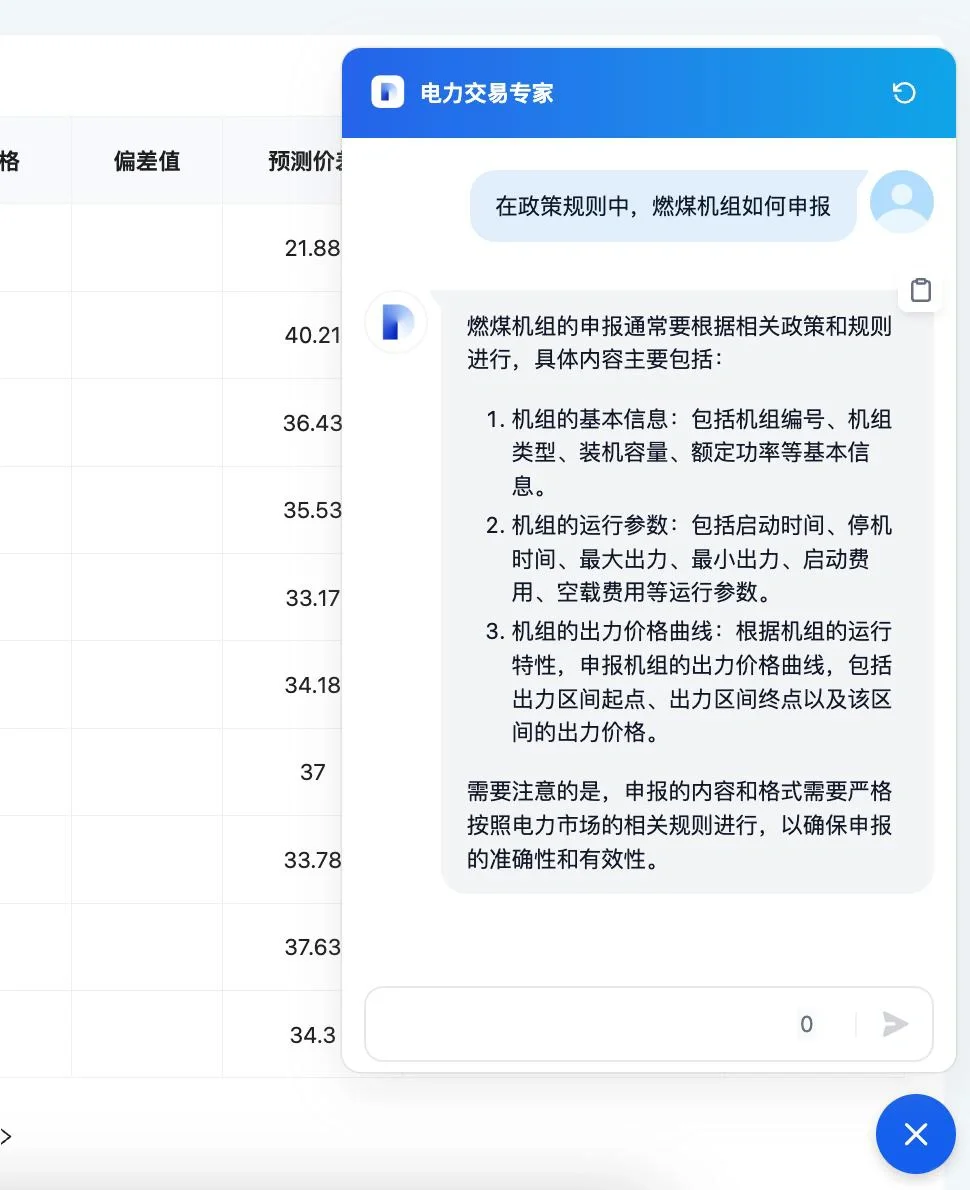Select the 偏差值 column header
This screenshot has height=1190, width=970.
146,160
